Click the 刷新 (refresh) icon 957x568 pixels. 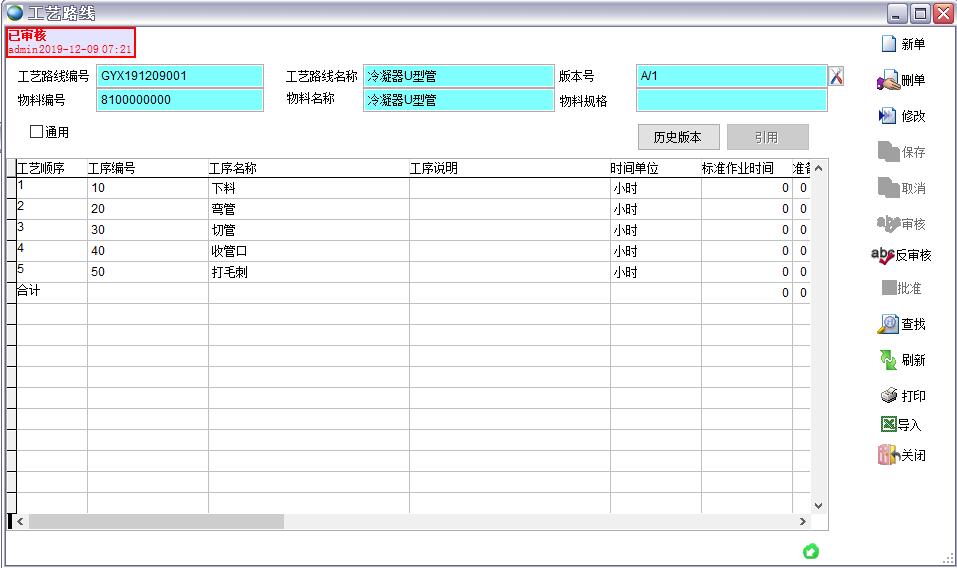click(x=888, y=360)
